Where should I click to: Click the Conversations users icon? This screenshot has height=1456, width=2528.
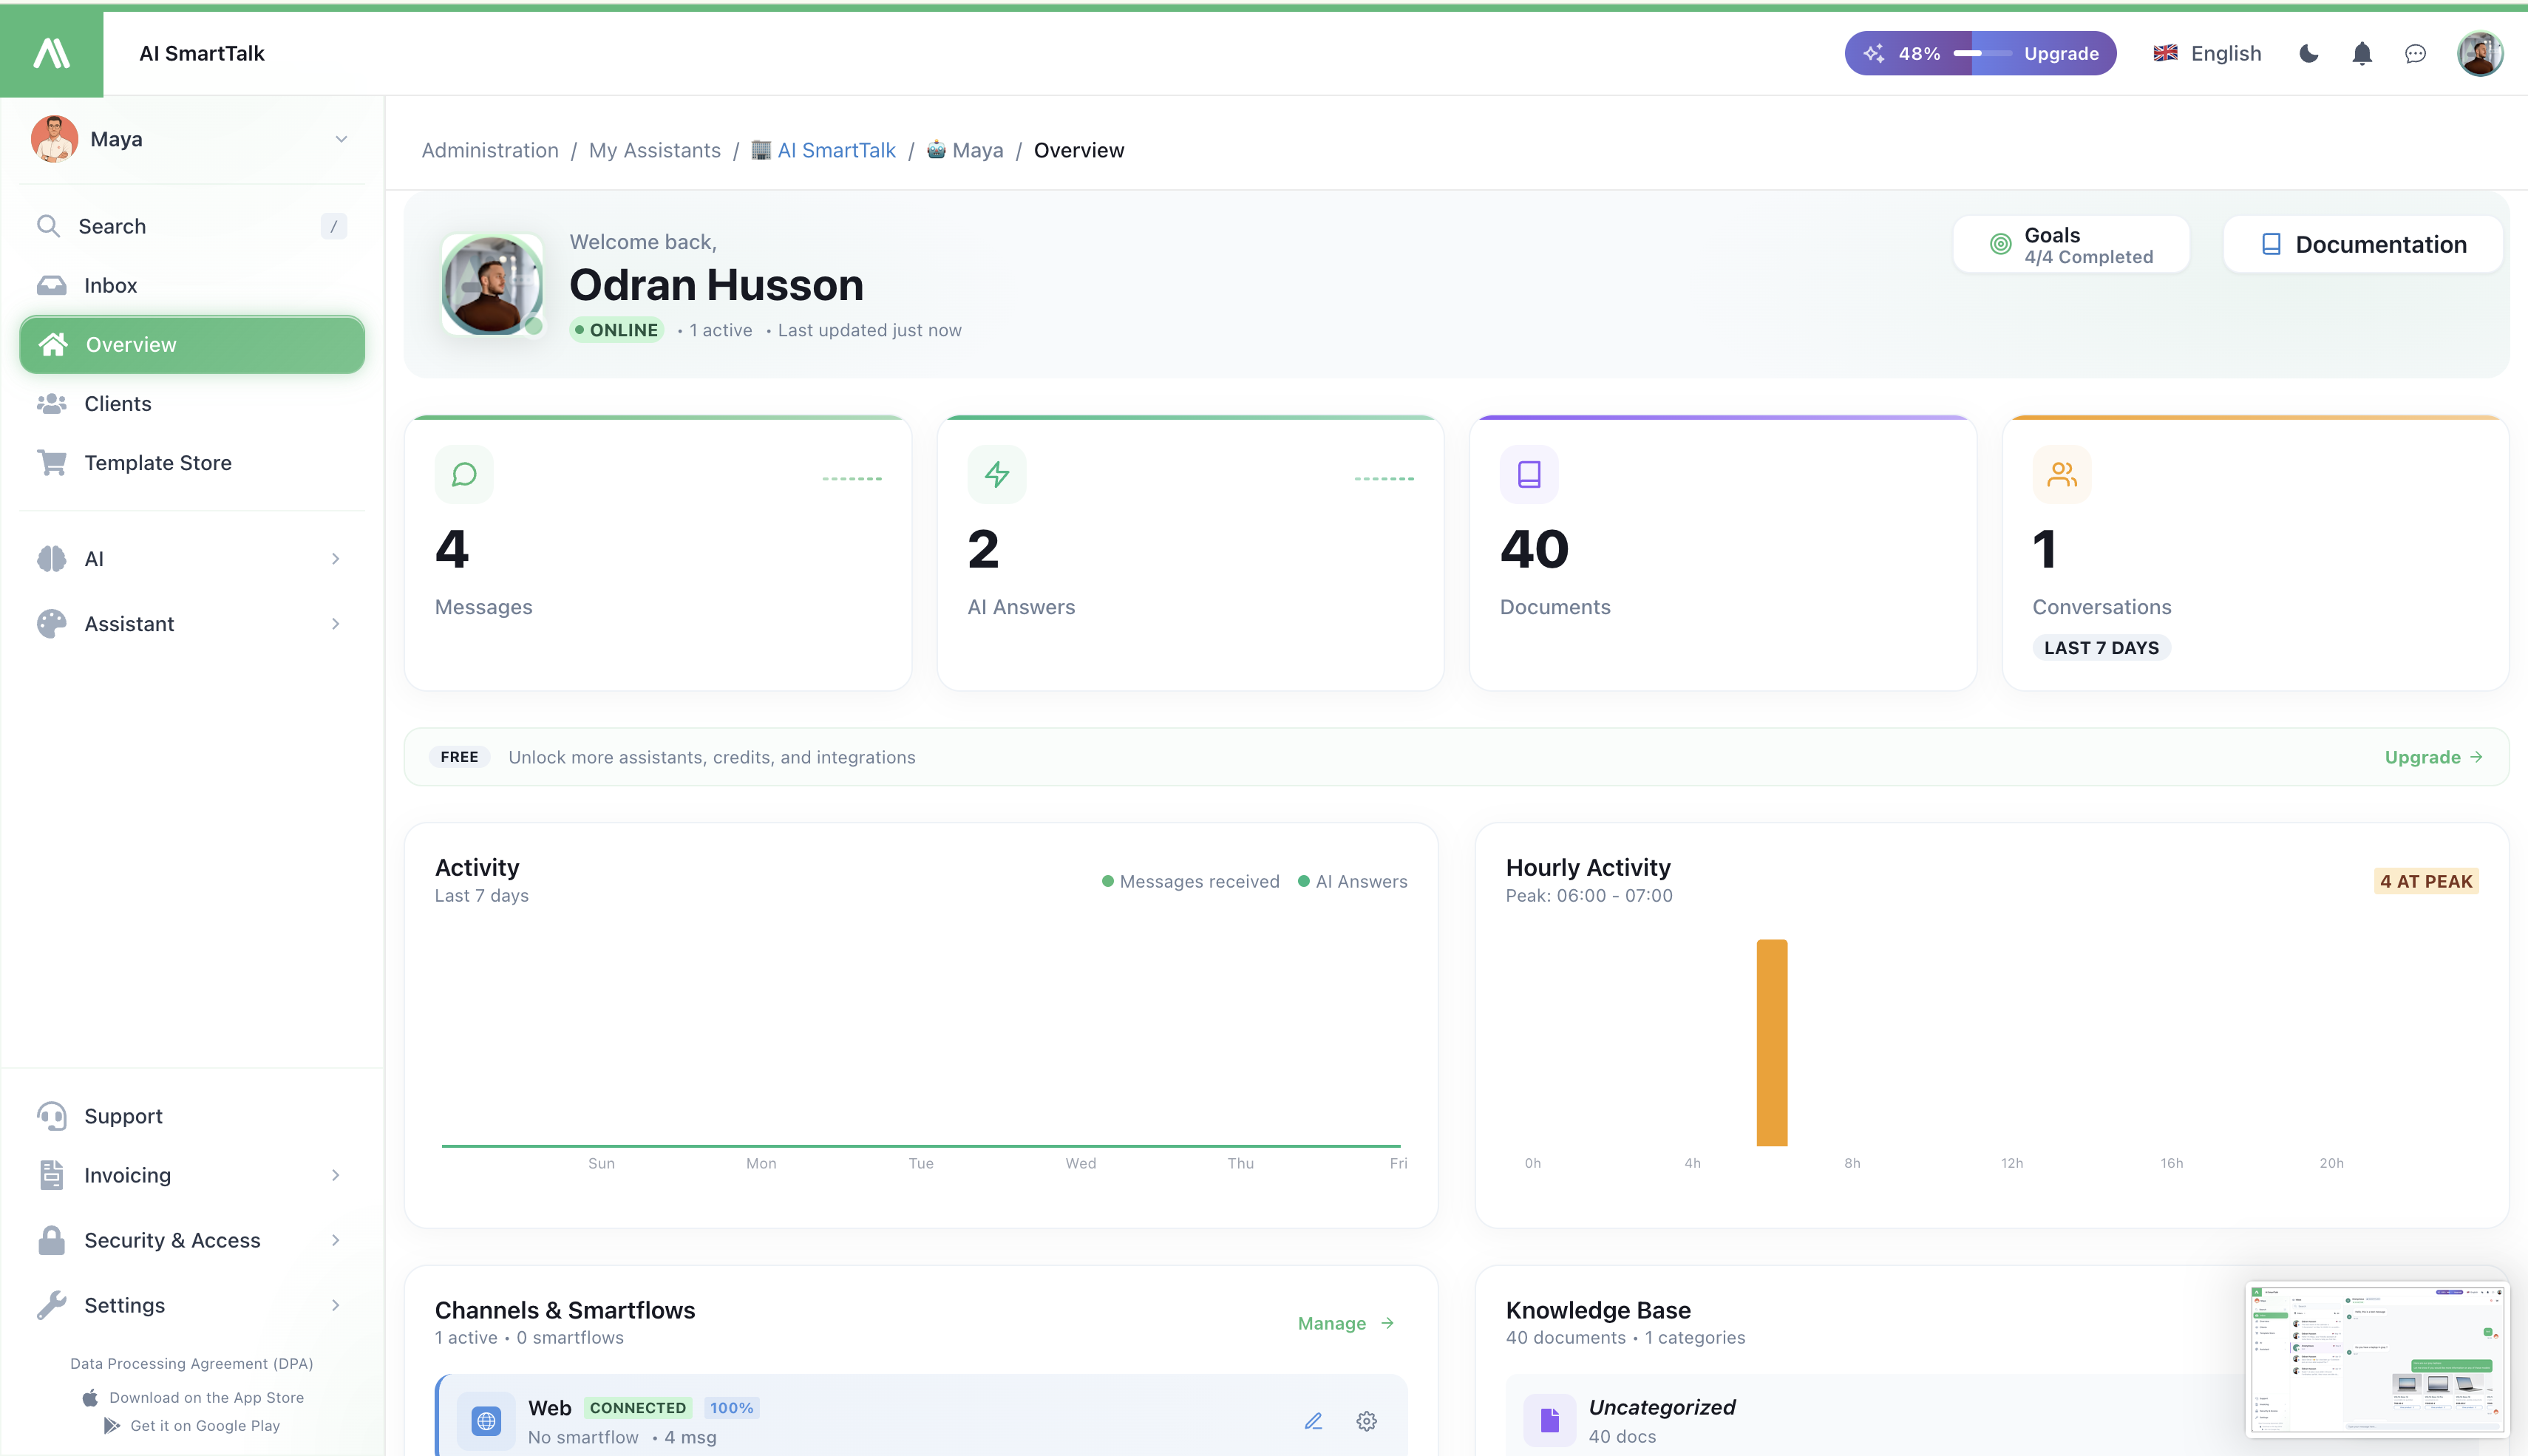point(2062,474)
